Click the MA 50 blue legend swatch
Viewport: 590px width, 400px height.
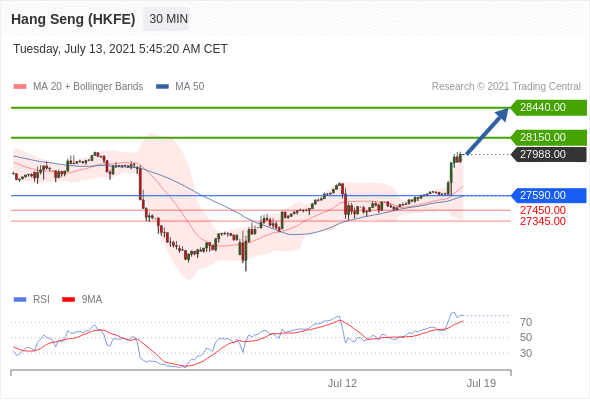click(162, 87)
